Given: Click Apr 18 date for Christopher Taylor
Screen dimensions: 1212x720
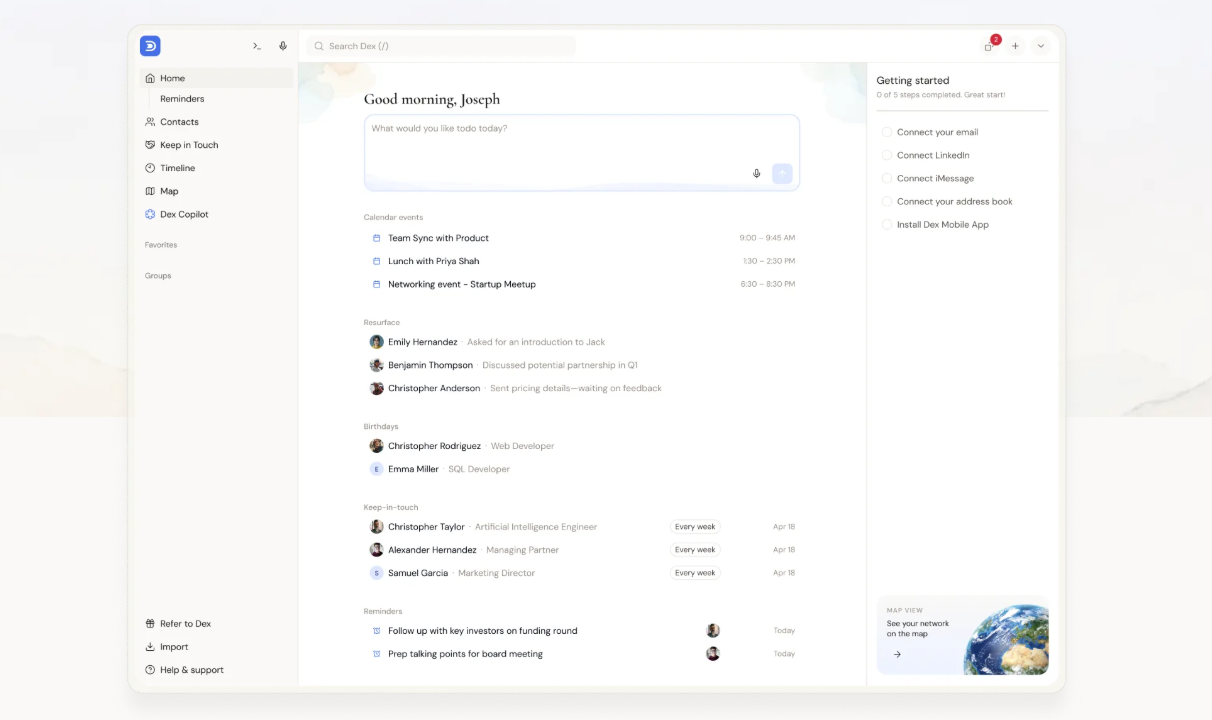Looking at the screenshot, I should (x=784, y=527).
